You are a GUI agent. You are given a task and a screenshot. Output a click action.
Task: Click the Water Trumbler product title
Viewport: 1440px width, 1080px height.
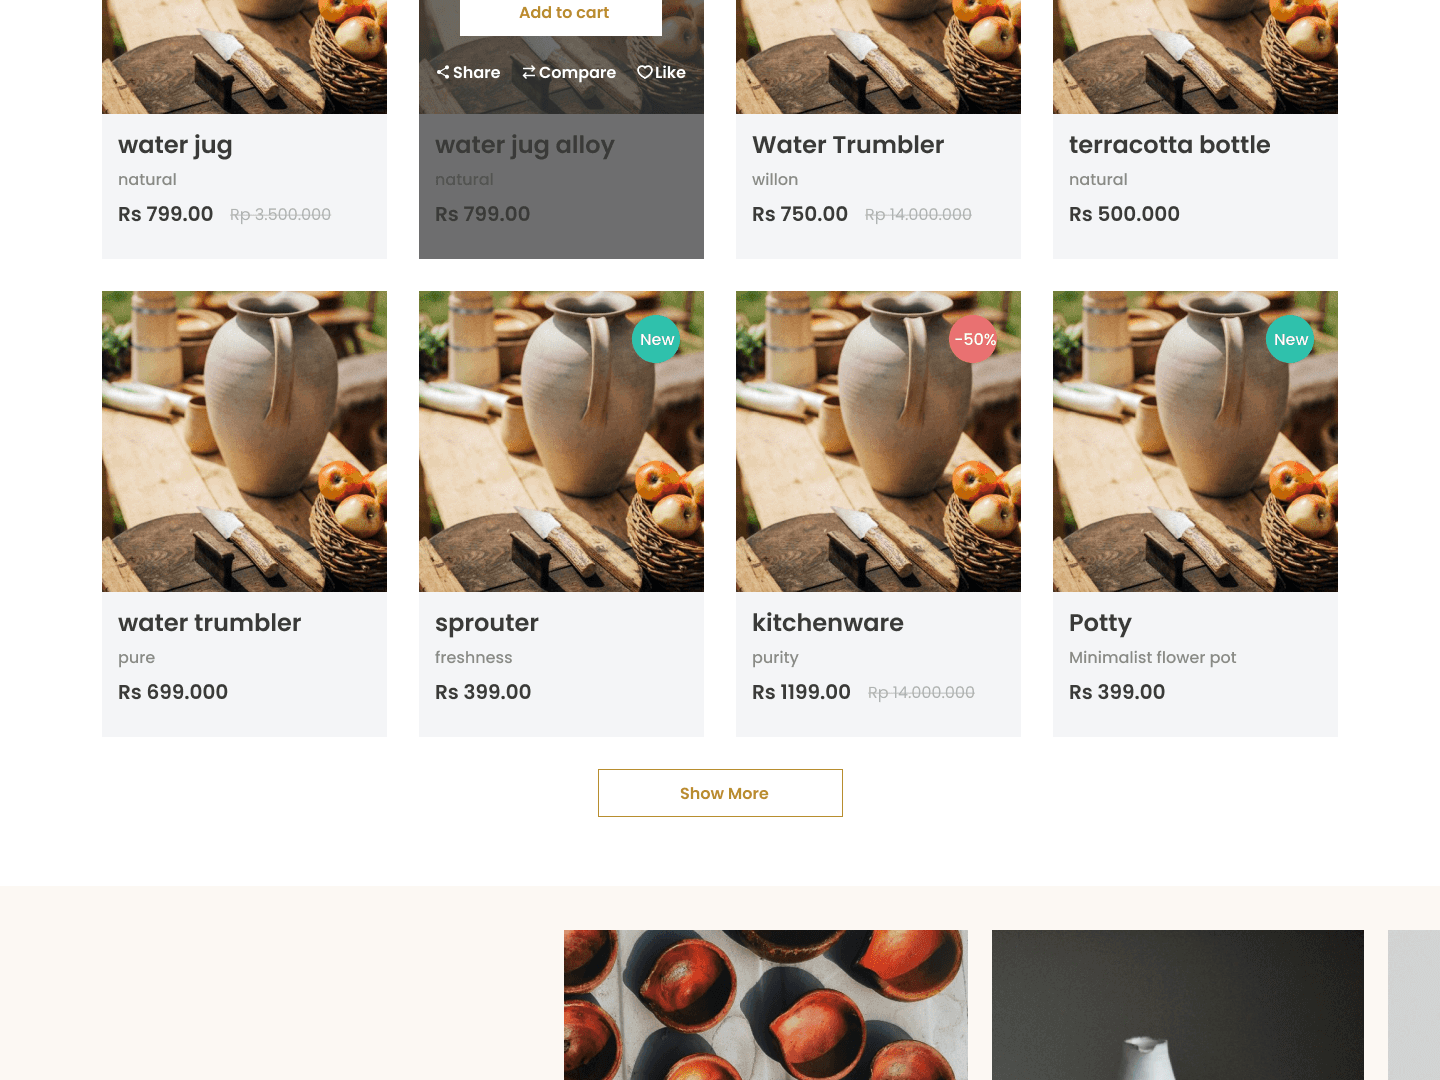coord(847,145)
